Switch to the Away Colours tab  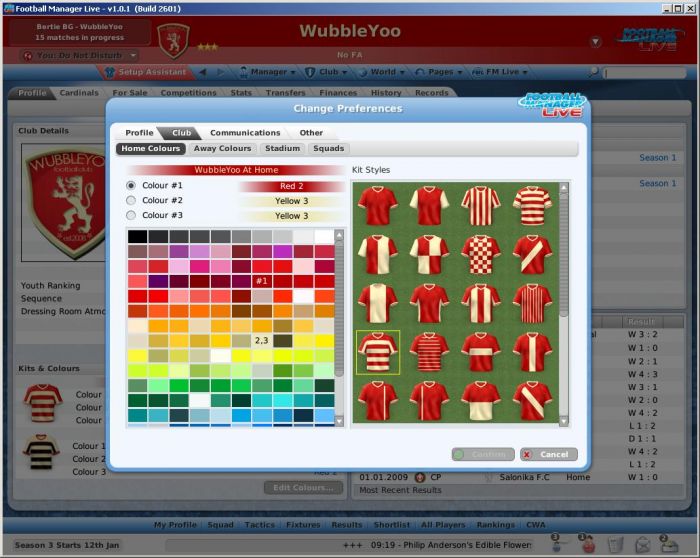click(222, 149)
